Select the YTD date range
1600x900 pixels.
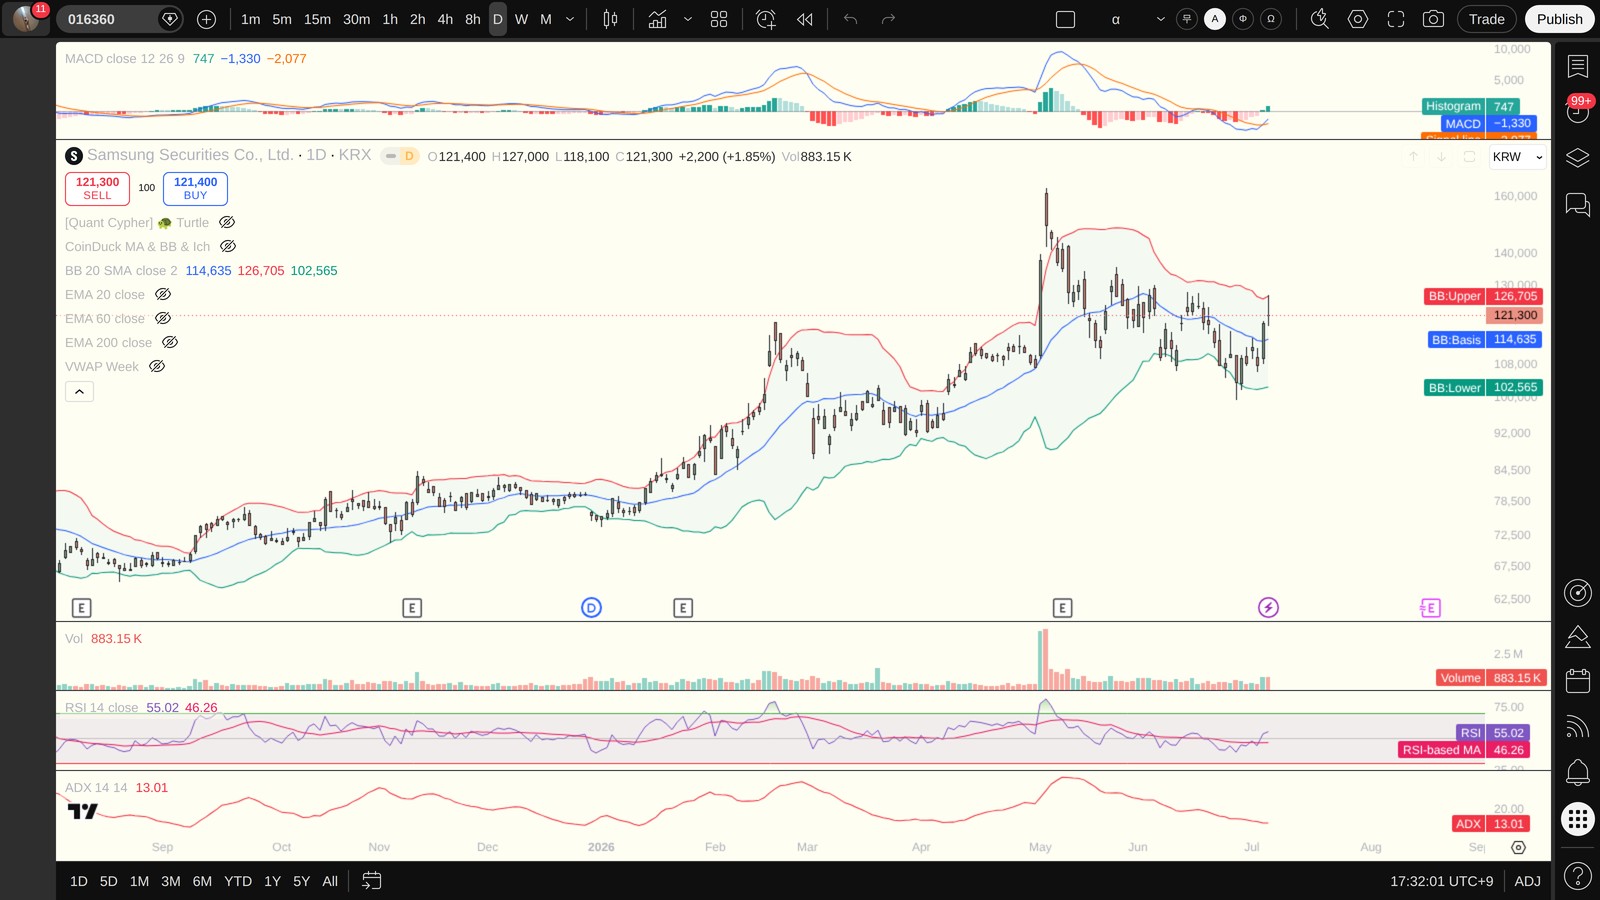[x=238, y=881]
